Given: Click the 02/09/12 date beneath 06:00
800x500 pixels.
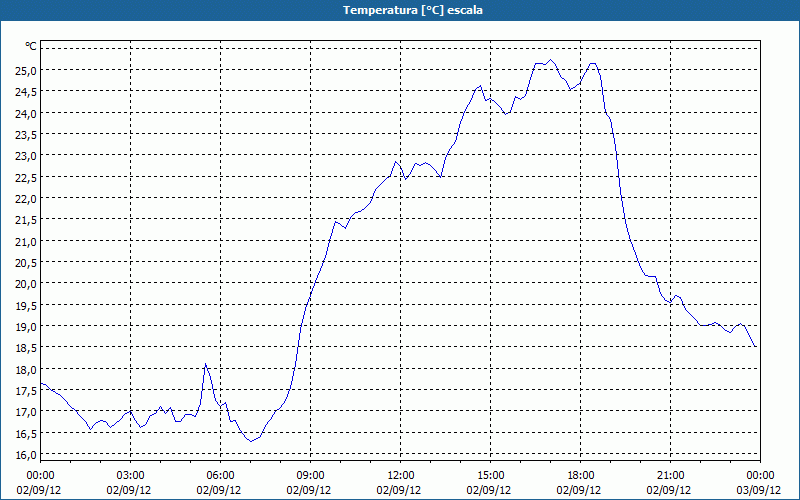Looking at the screenshot, I should click(219, 490).
